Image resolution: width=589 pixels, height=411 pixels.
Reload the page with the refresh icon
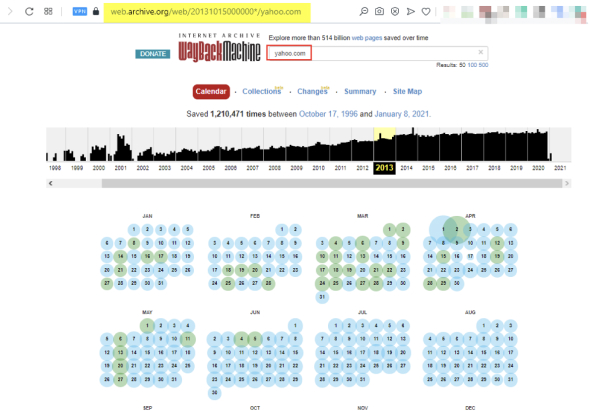tap(29, 12)
